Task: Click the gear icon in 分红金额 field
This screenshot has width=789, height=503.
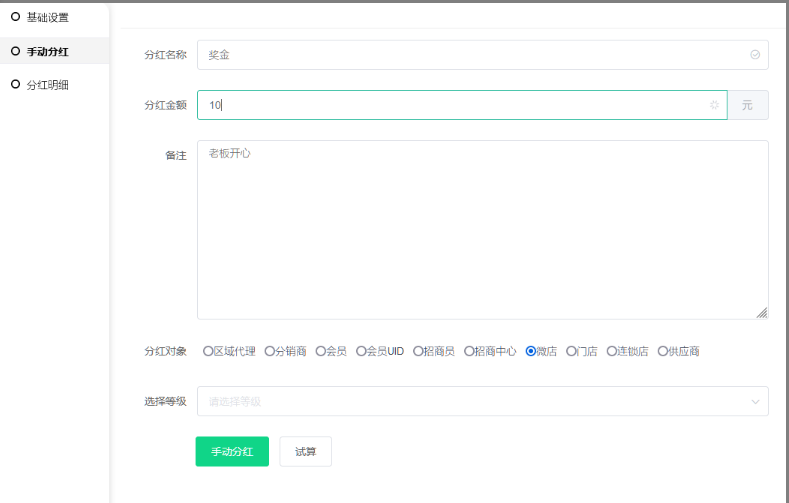Action: click(714, 105)
